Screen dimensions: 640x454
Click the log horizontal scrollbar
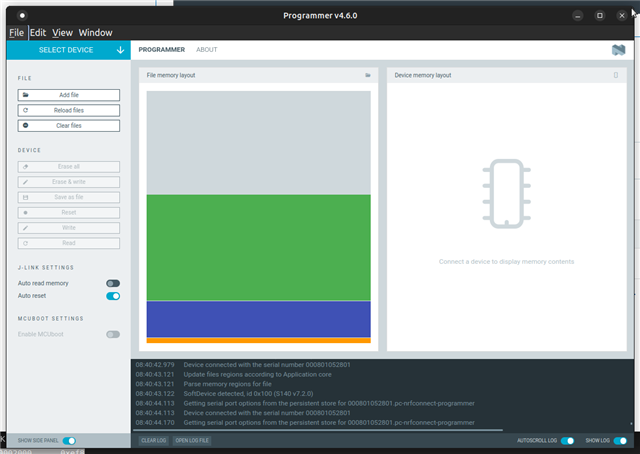point(318,430)
